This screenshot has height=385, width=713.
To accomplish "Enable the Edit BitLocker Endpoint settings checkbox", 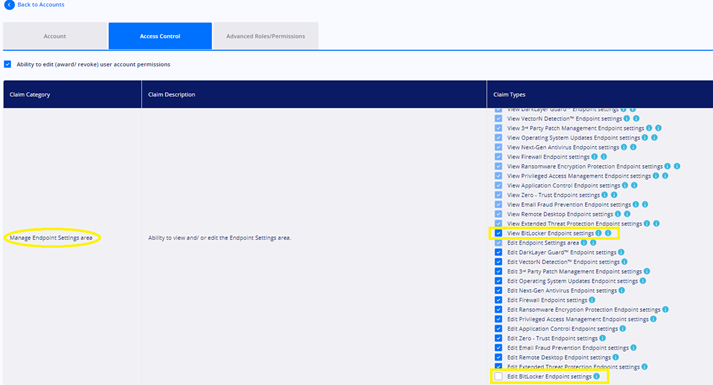I will [498, 376].
